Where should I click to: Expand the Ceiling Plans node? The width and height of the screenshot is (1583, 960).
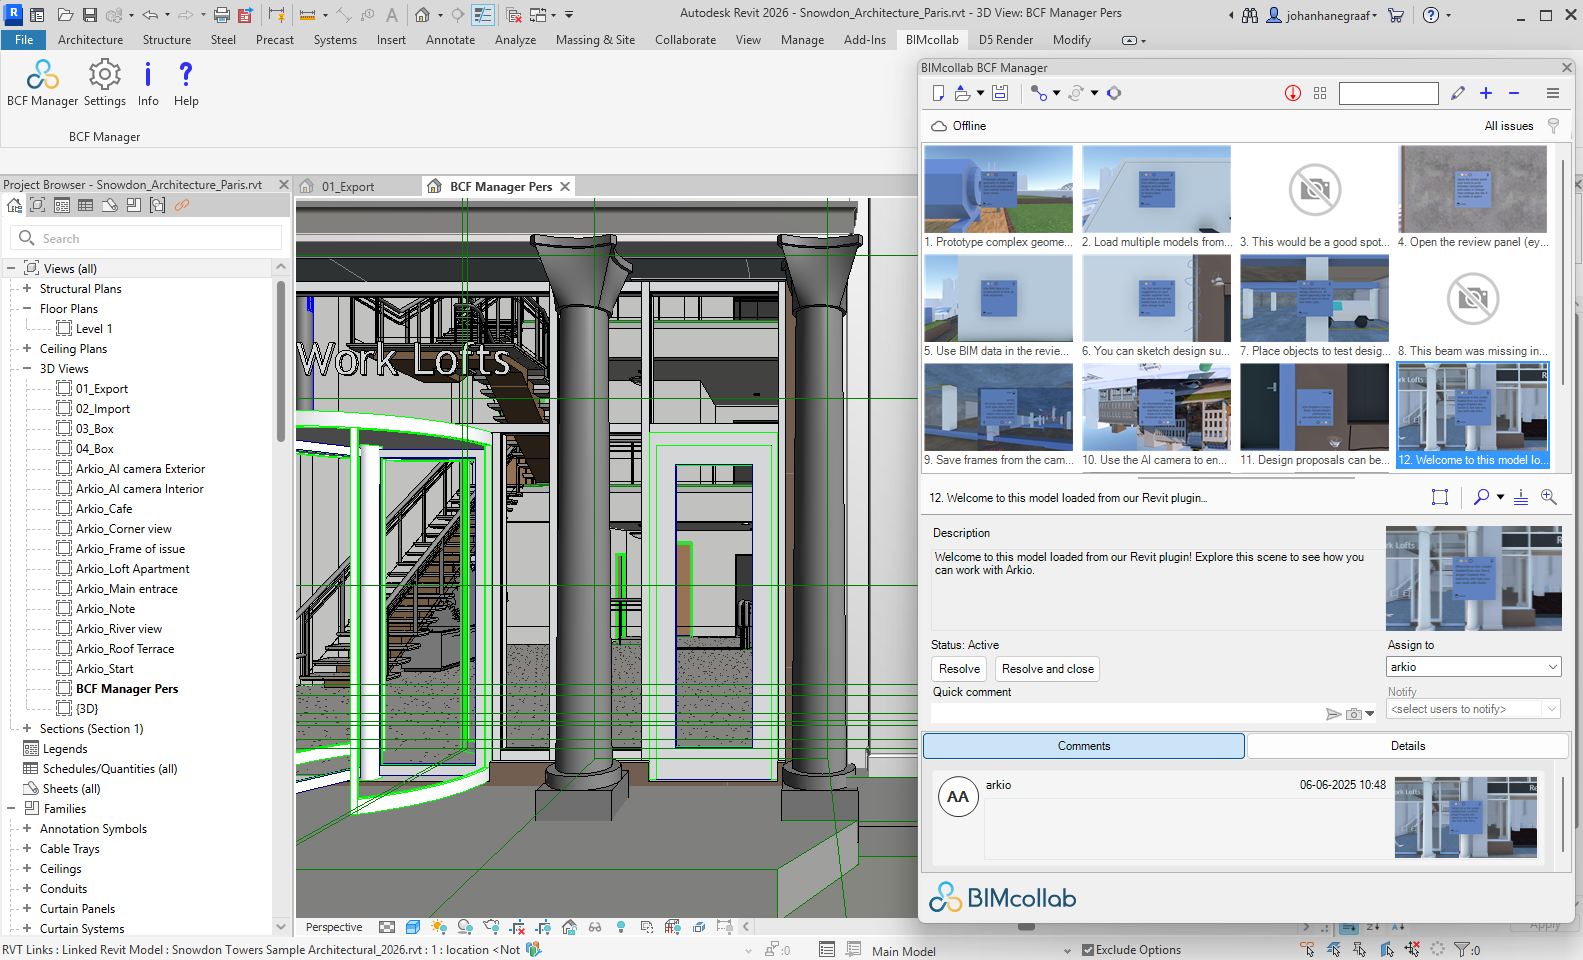point(27,349)
